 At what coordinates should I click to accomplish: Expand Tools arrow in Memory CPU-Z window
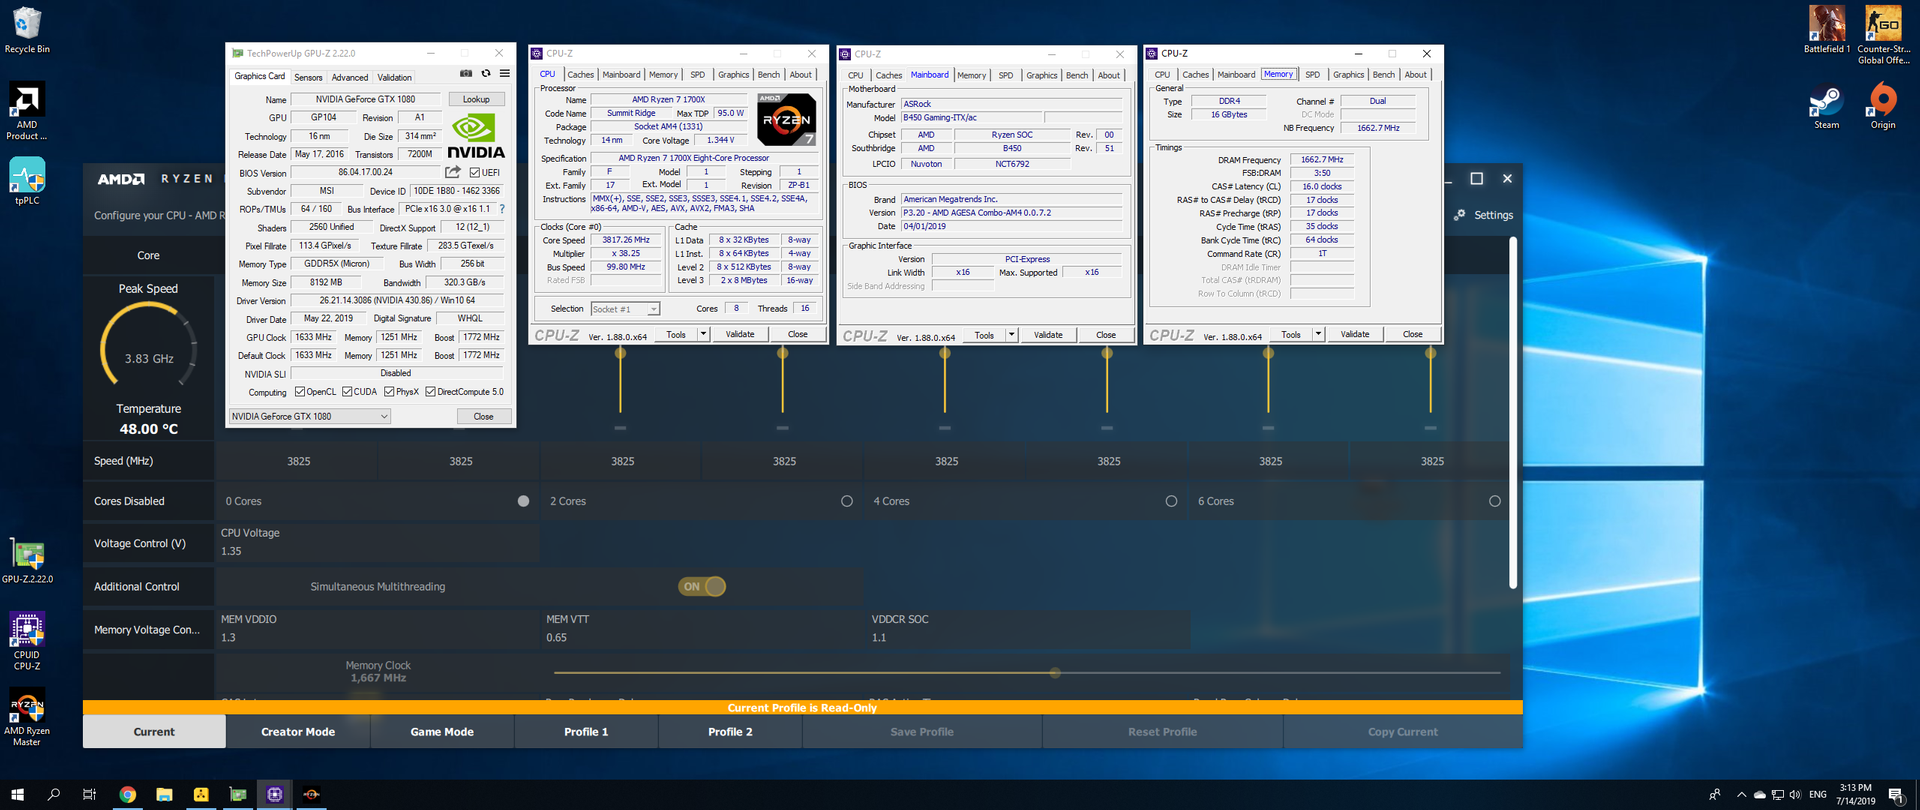coord(1318,334)
